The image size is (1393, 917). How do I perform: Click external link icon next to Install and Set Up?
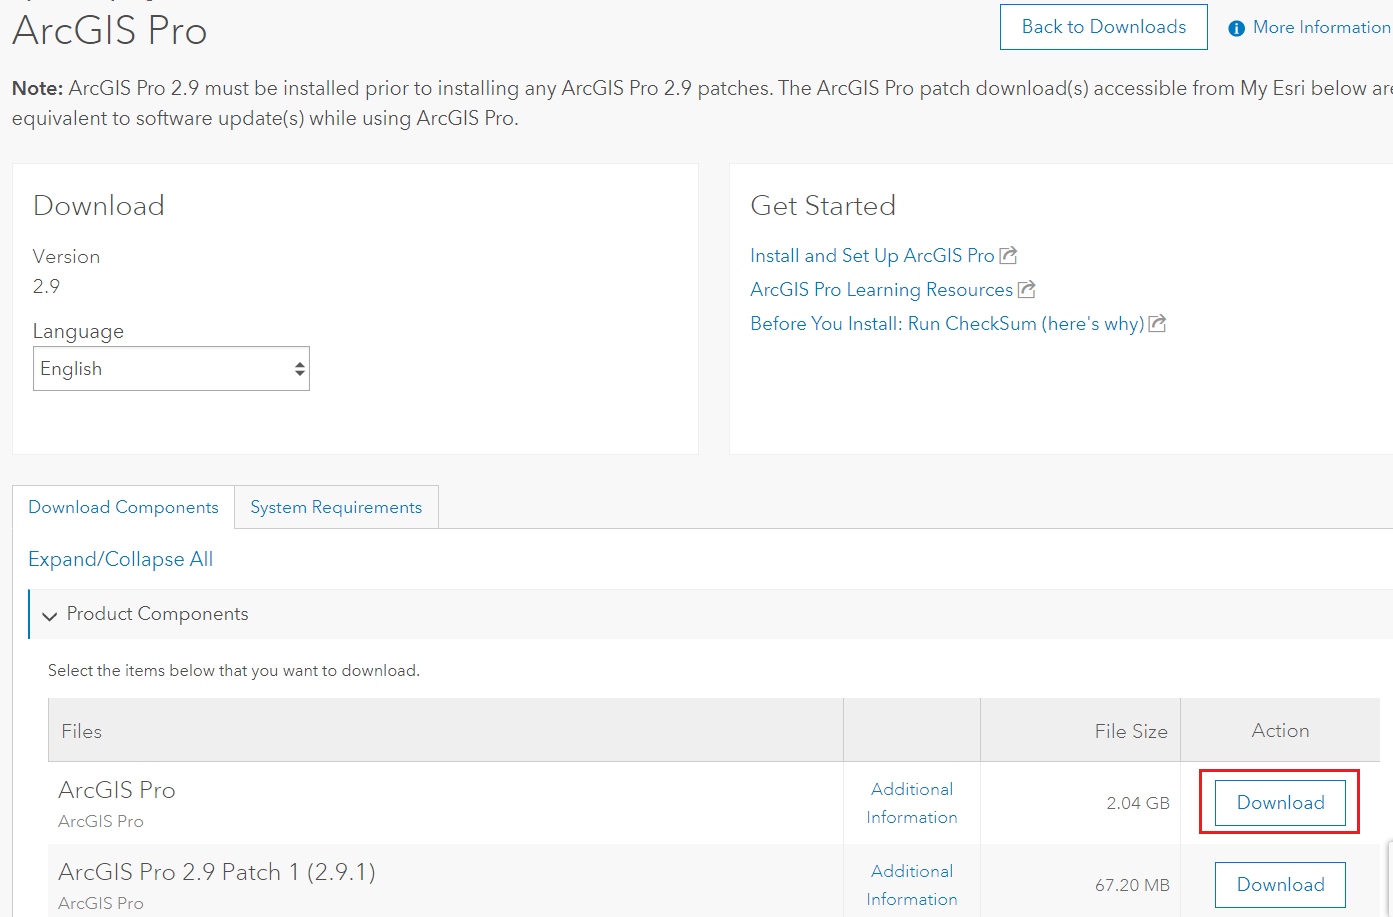pos(1008,255)
